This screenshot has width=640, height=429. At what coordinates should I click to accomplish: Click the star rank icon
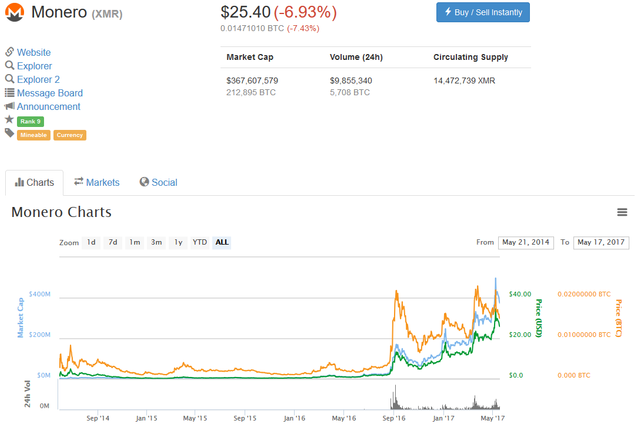click(9, 120)
